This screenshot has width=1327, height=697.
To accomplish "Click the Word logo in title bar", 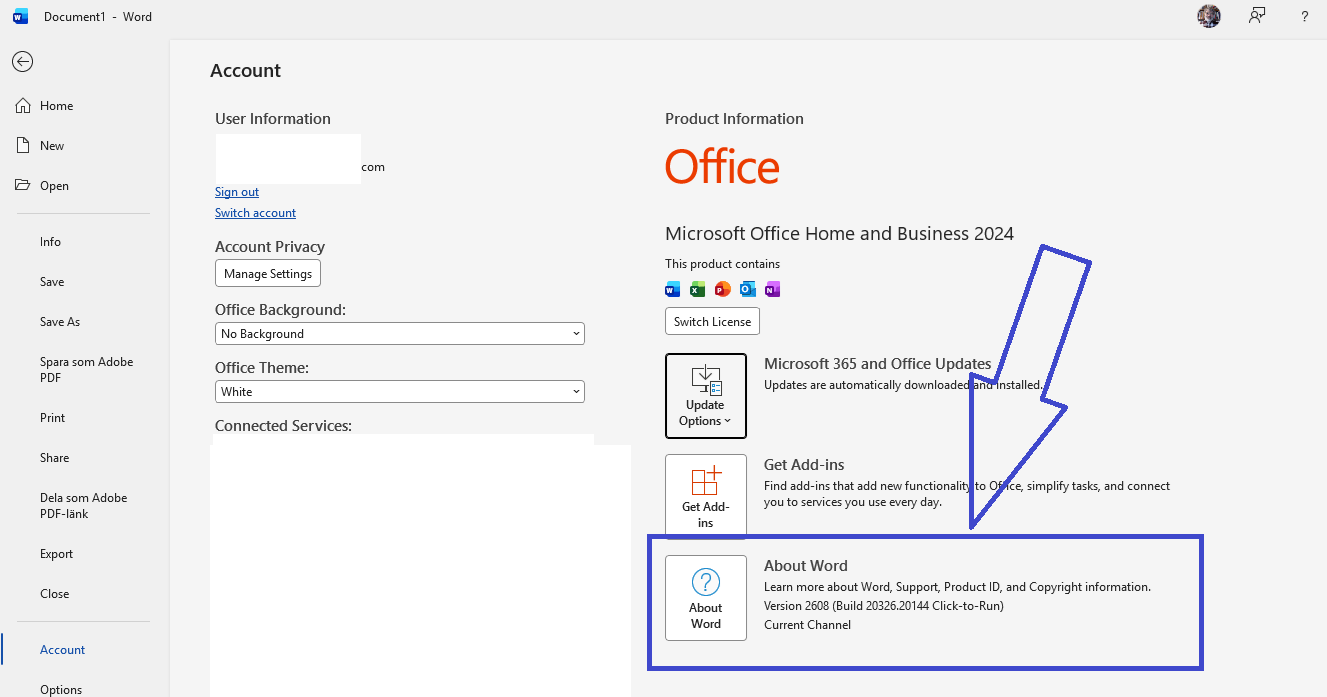I will [21, 17].
